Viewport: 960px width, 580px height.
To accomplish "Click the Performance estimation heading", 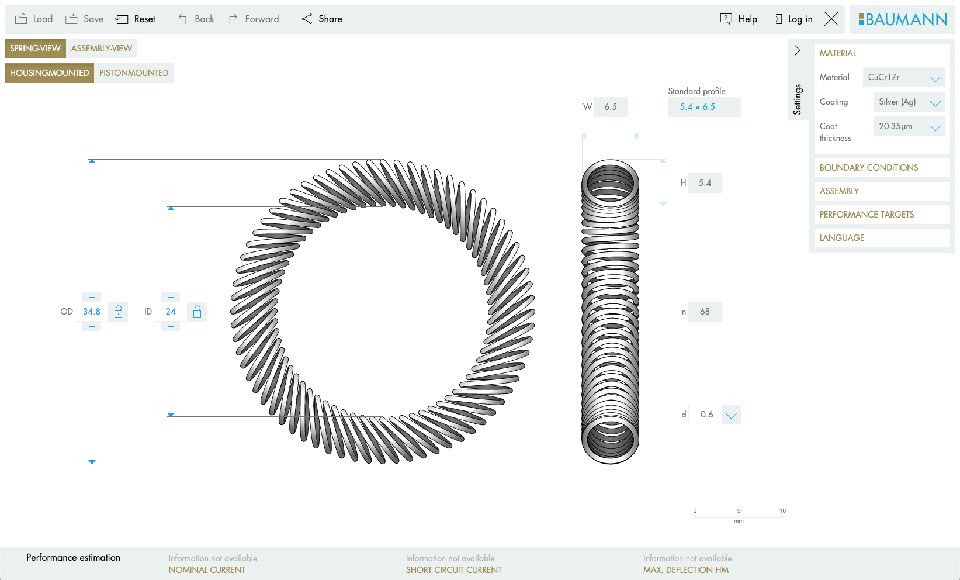I will tap(73, 558).
